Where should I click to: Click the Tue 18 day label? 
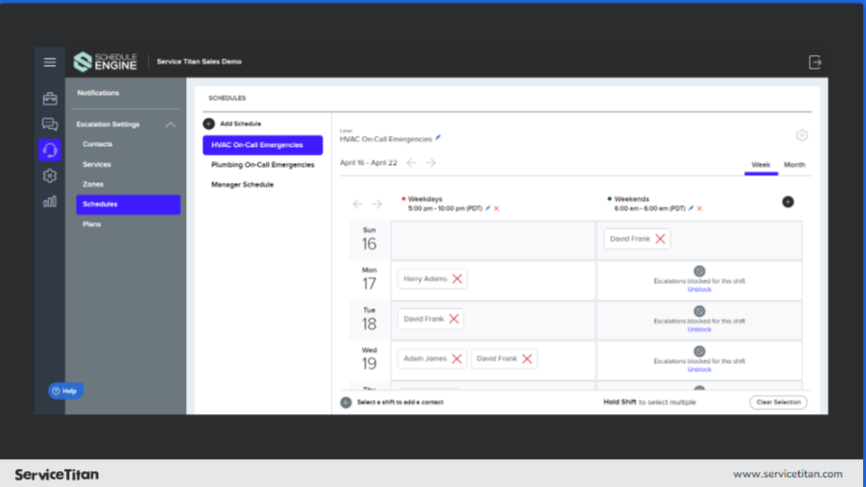coord(369,320)
